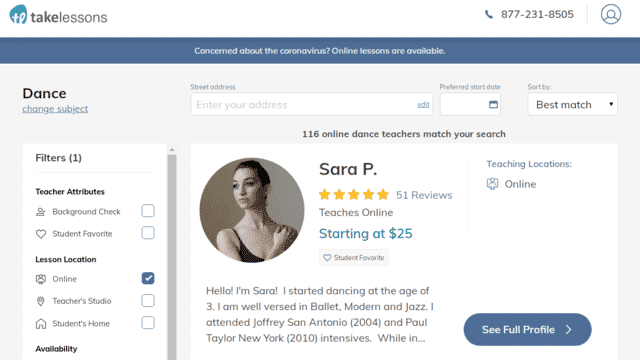Click the Street address input field

311,104
